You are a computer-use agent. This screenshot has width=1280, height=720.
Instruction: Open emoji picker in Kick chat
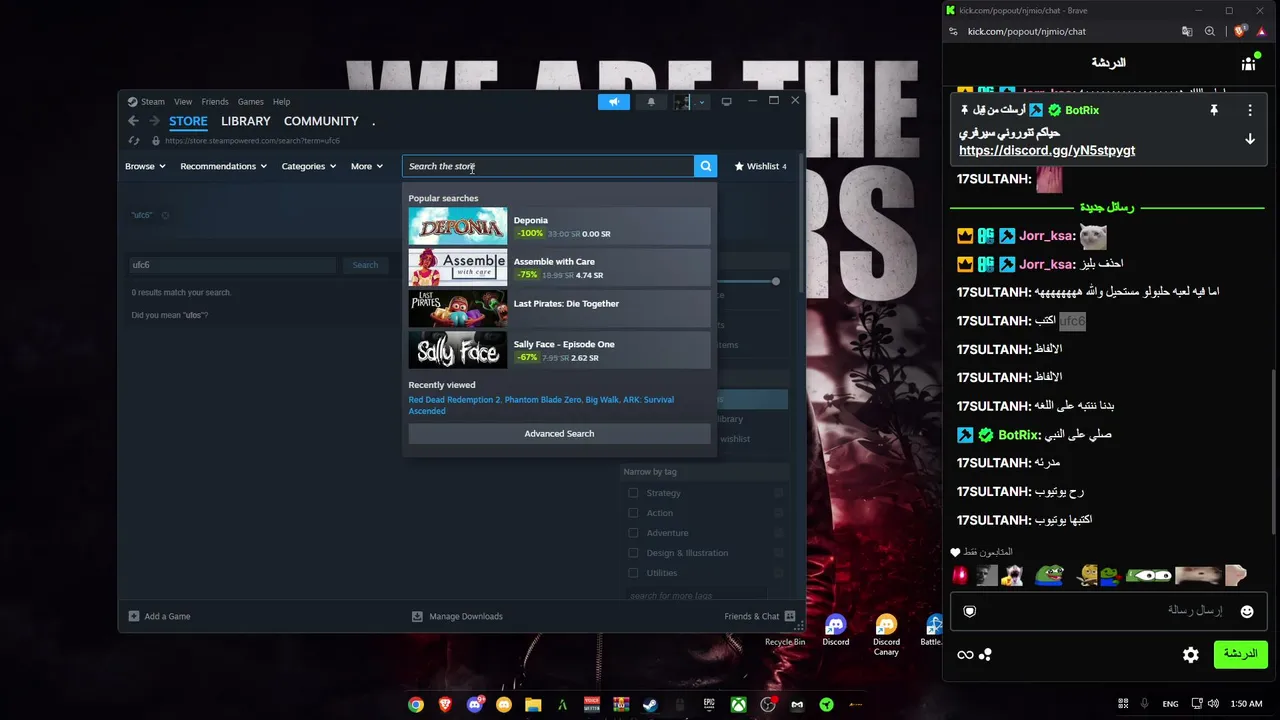(x=1247, y=611)
